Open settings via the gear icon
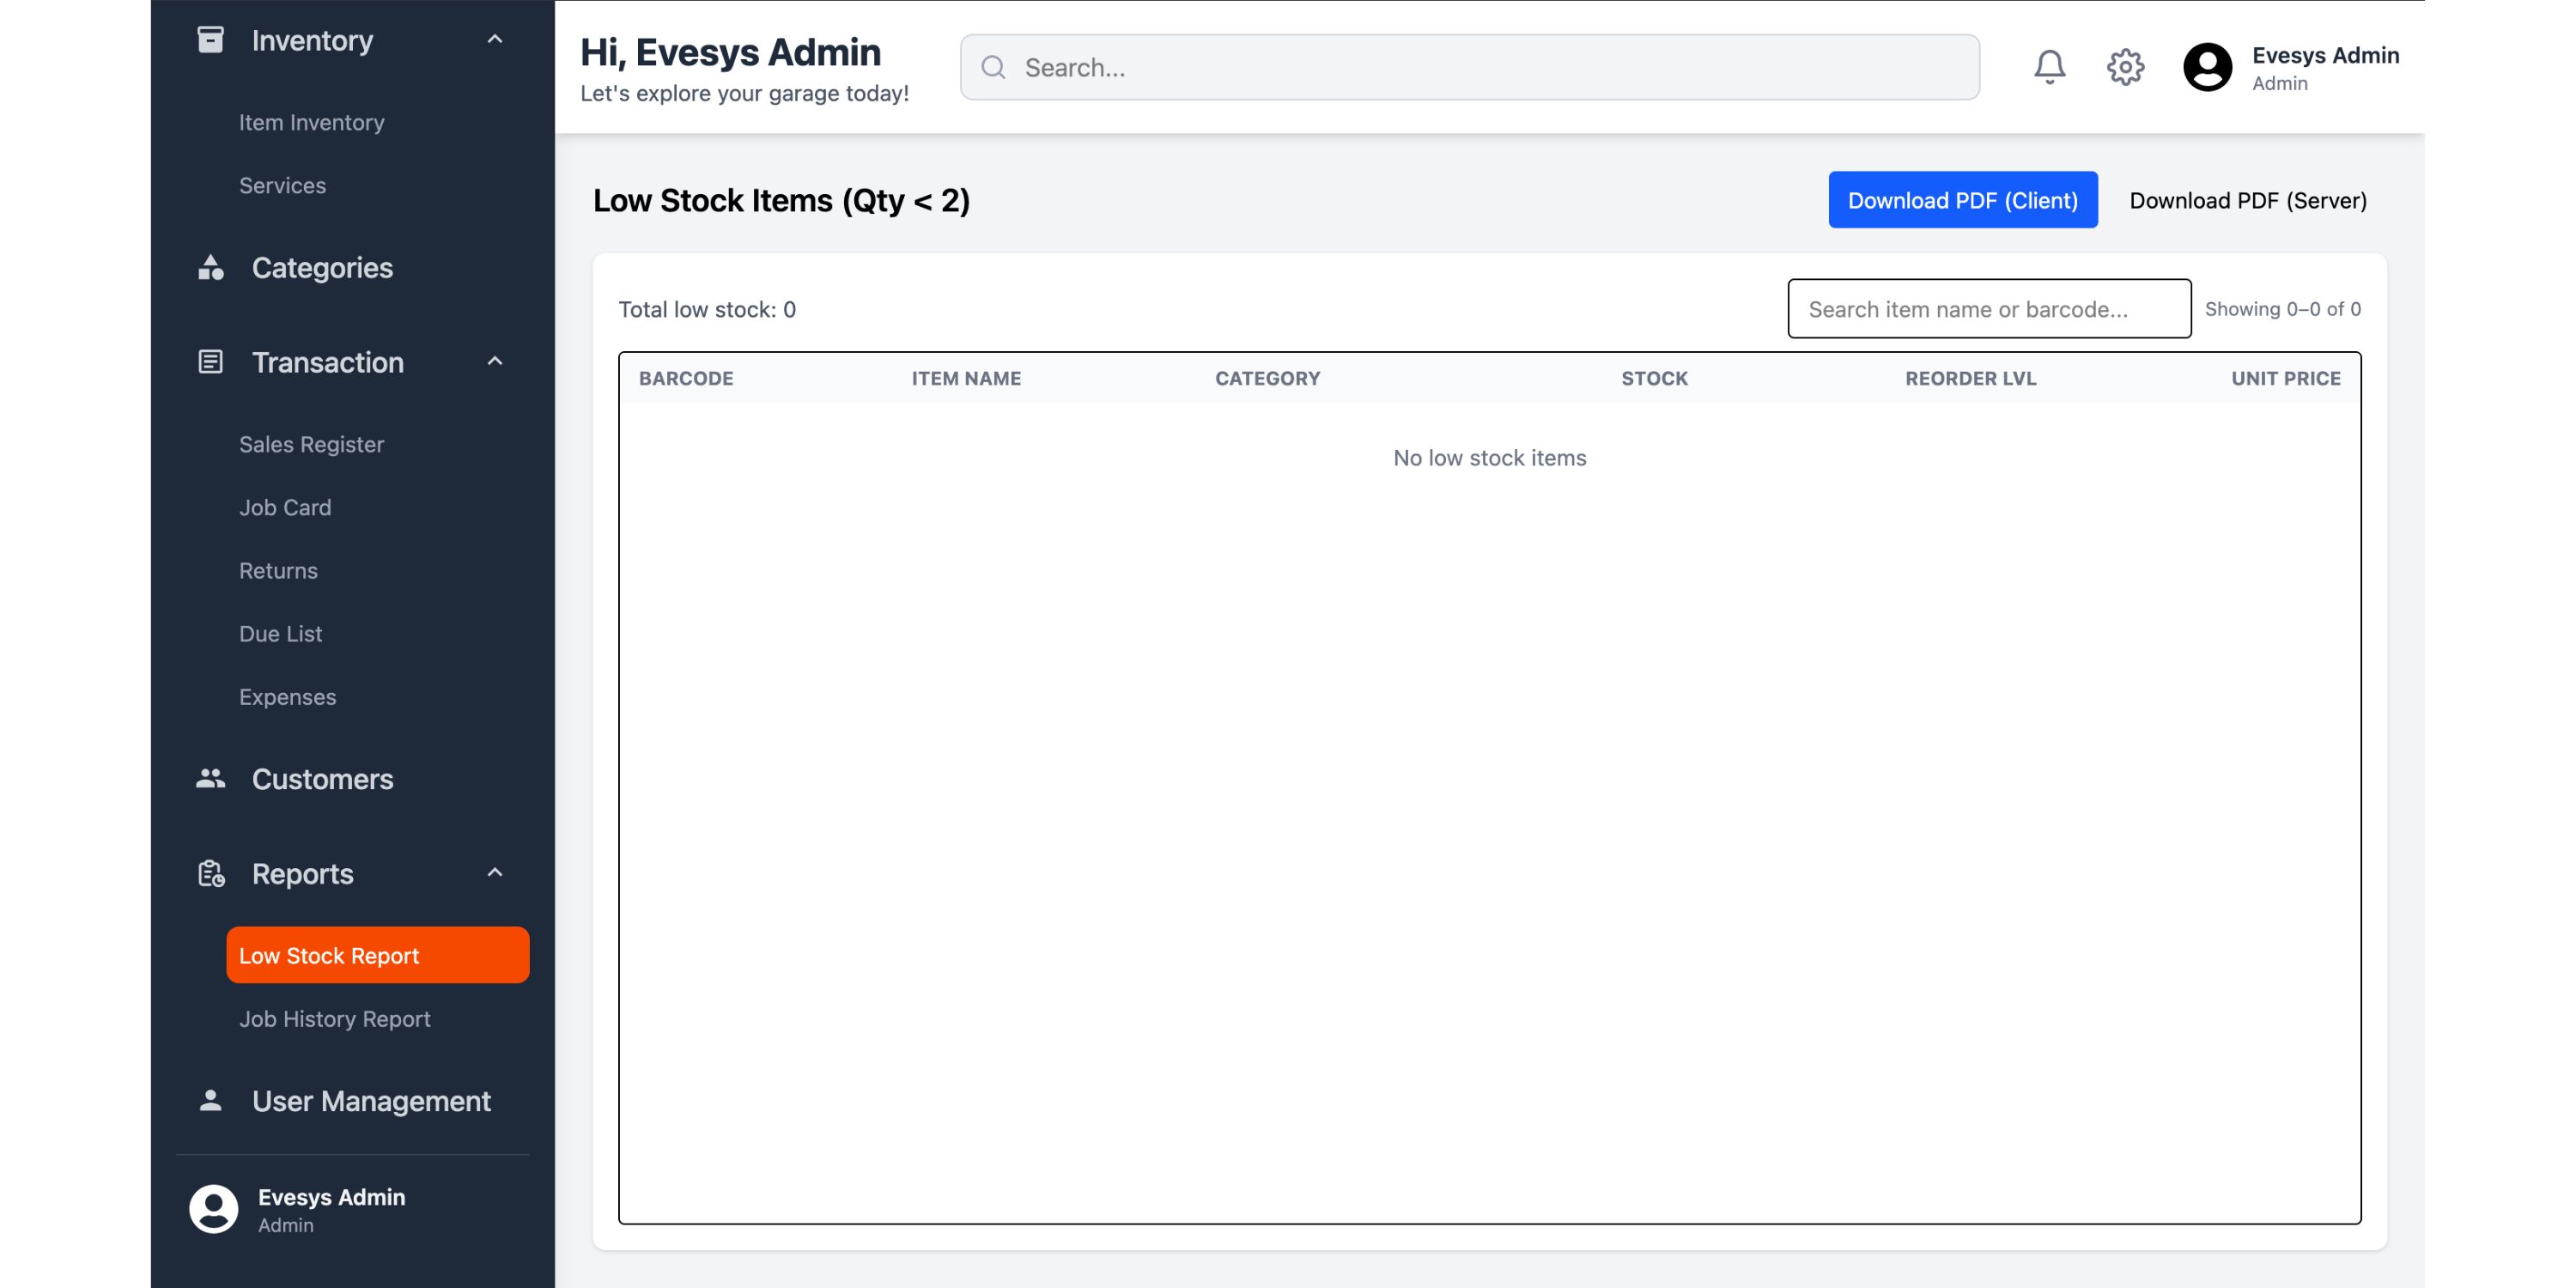2576x1288 pixels. point(2125,67)
